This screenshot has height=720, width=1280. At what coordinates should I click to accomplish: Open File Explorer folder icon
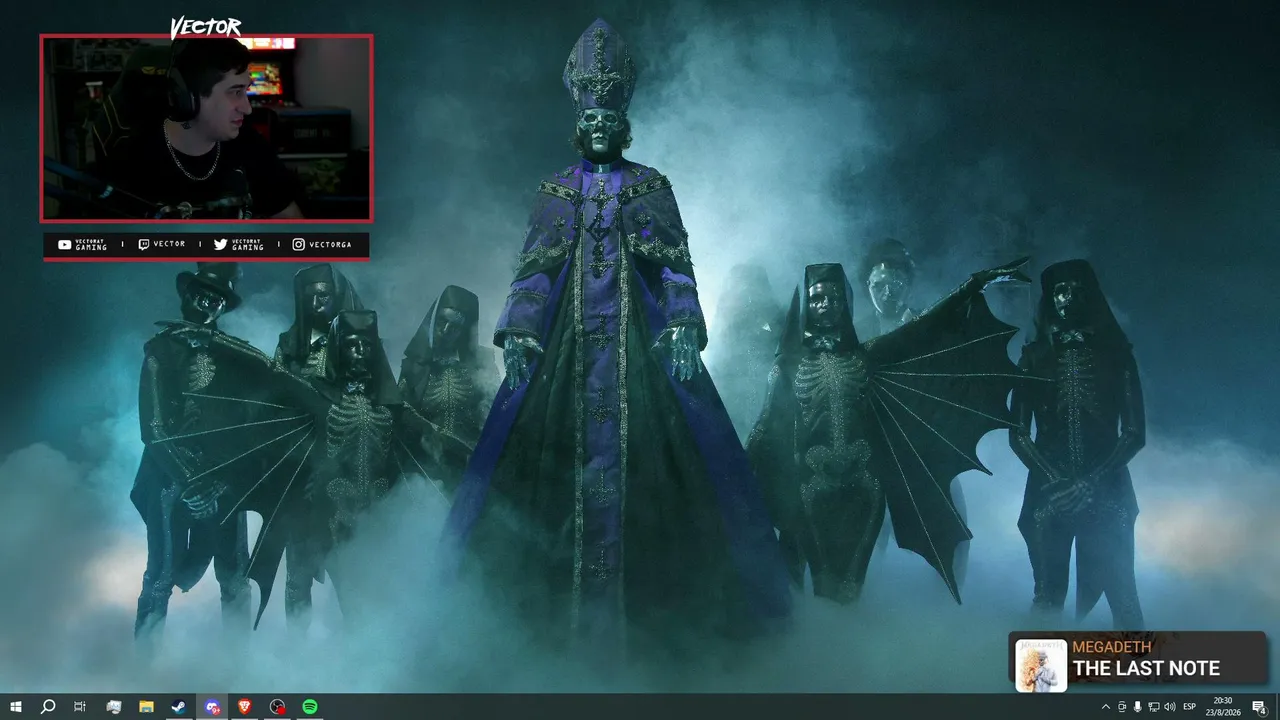coord(146,707)
